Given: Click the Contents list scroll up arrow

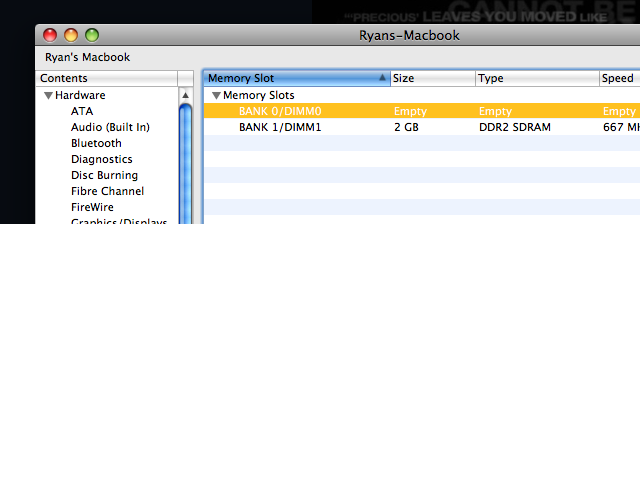Looking at the screenshot, I should [x=185, y=96].
